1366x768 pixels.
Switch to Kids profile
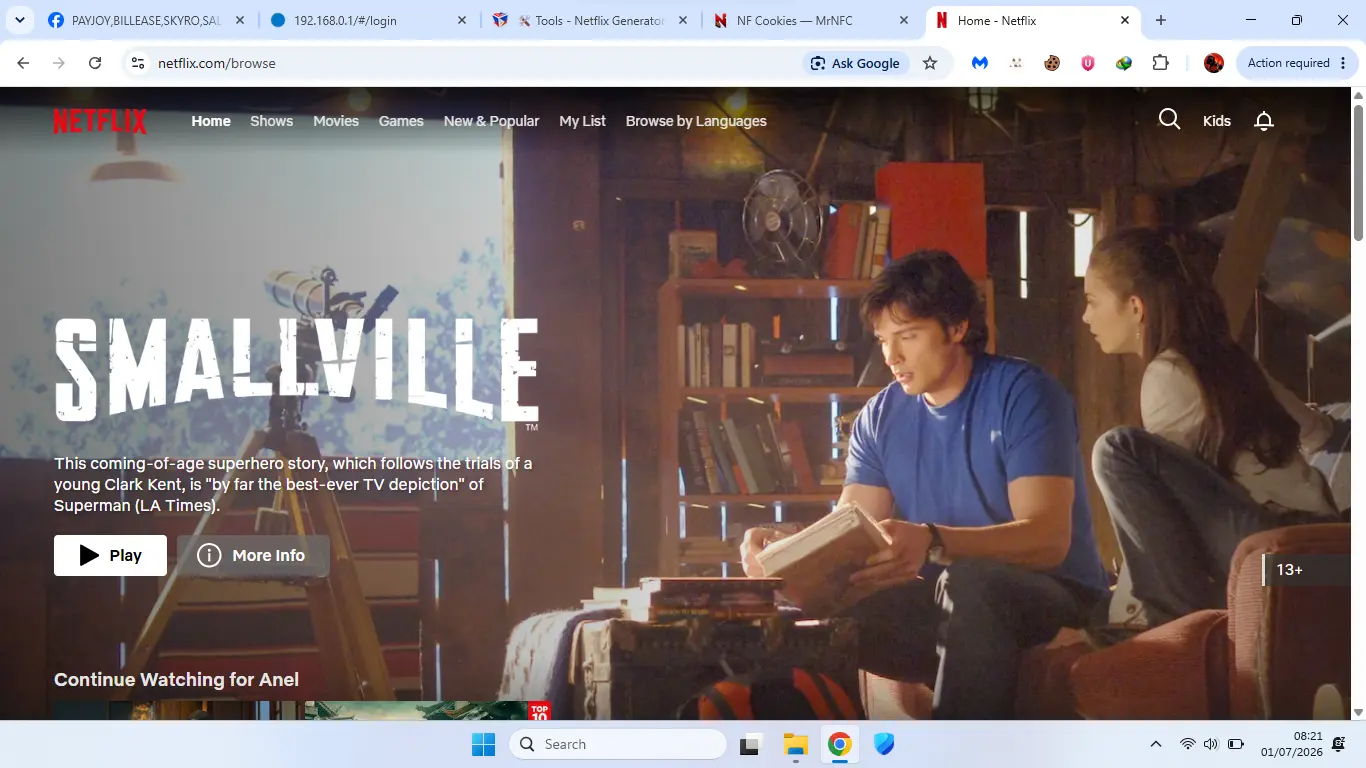1217,121
